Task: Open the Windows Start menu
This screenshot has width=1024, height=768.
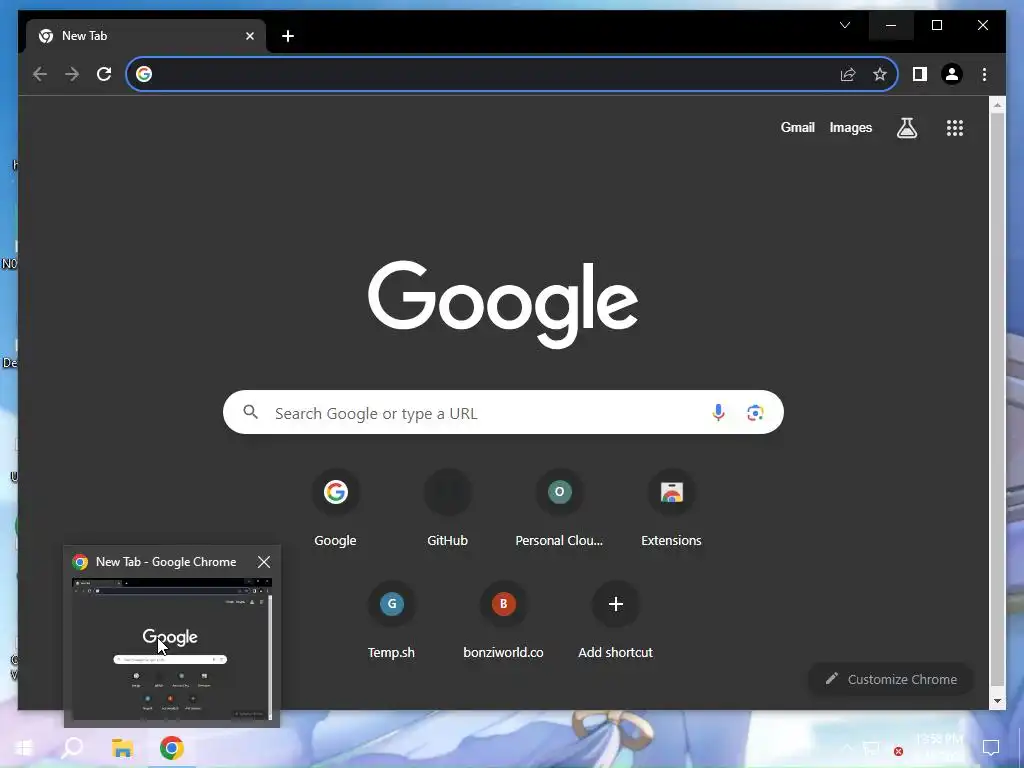Action: coord(24,748)
